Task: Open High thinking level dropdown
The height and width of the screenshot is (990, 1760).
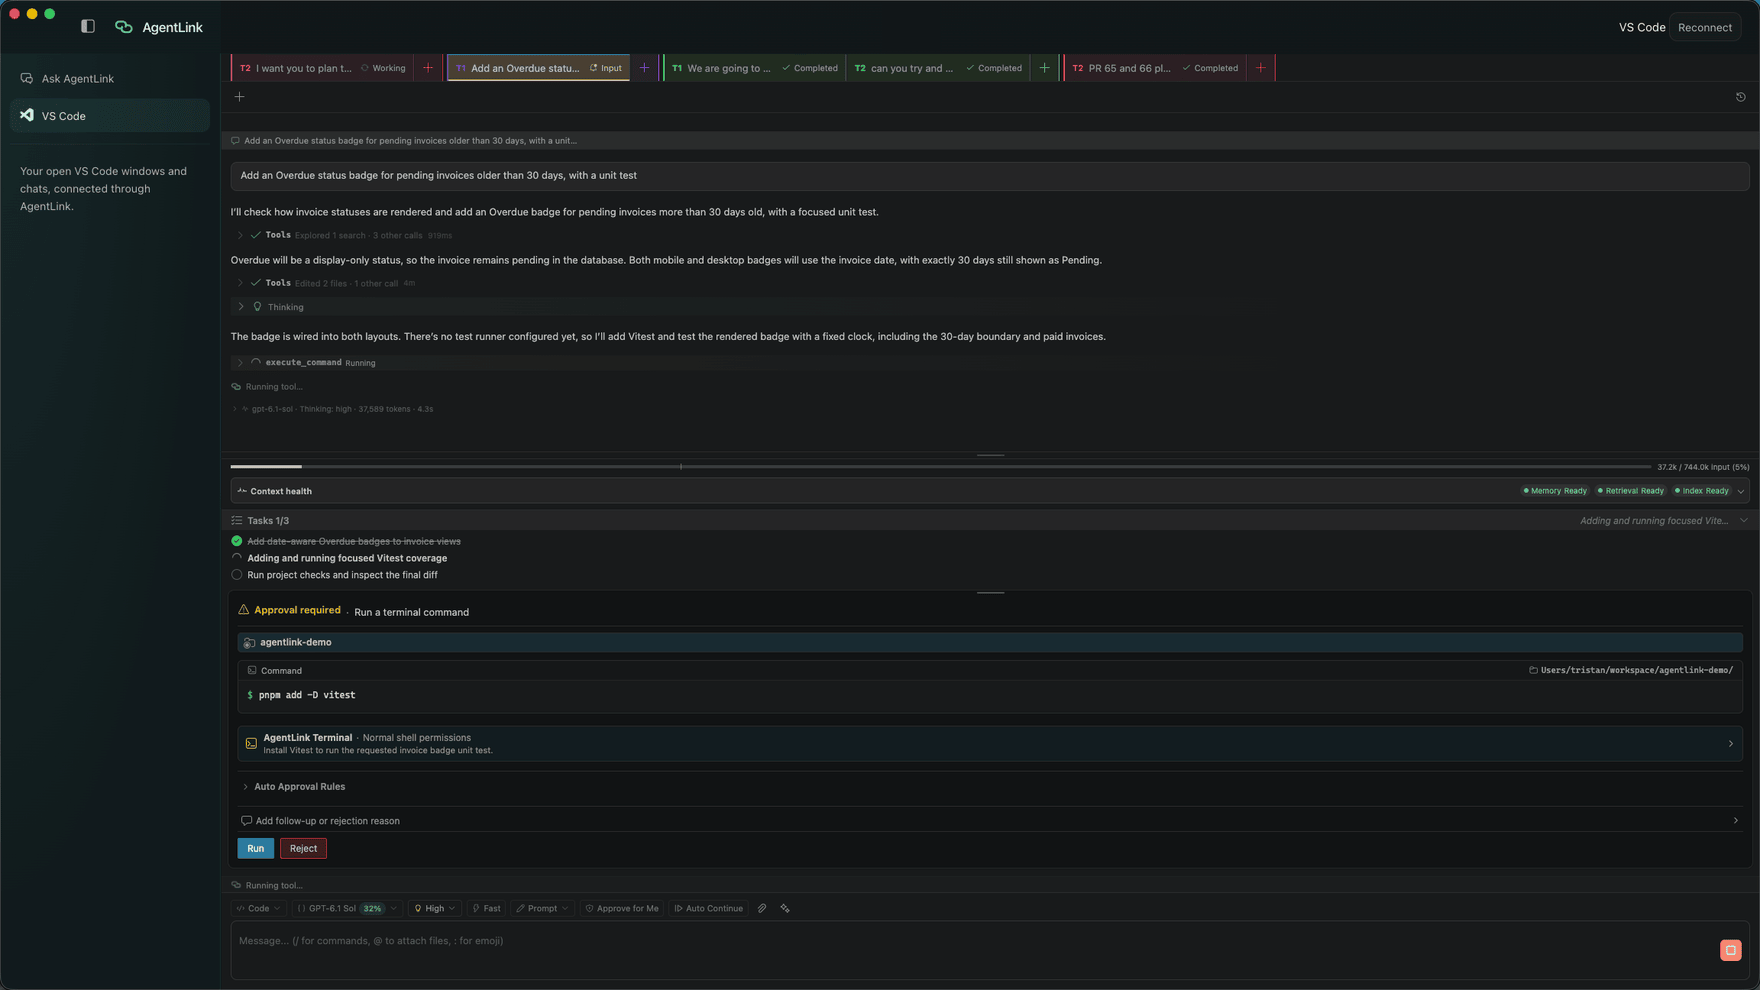Action: (x=435, y=908)
